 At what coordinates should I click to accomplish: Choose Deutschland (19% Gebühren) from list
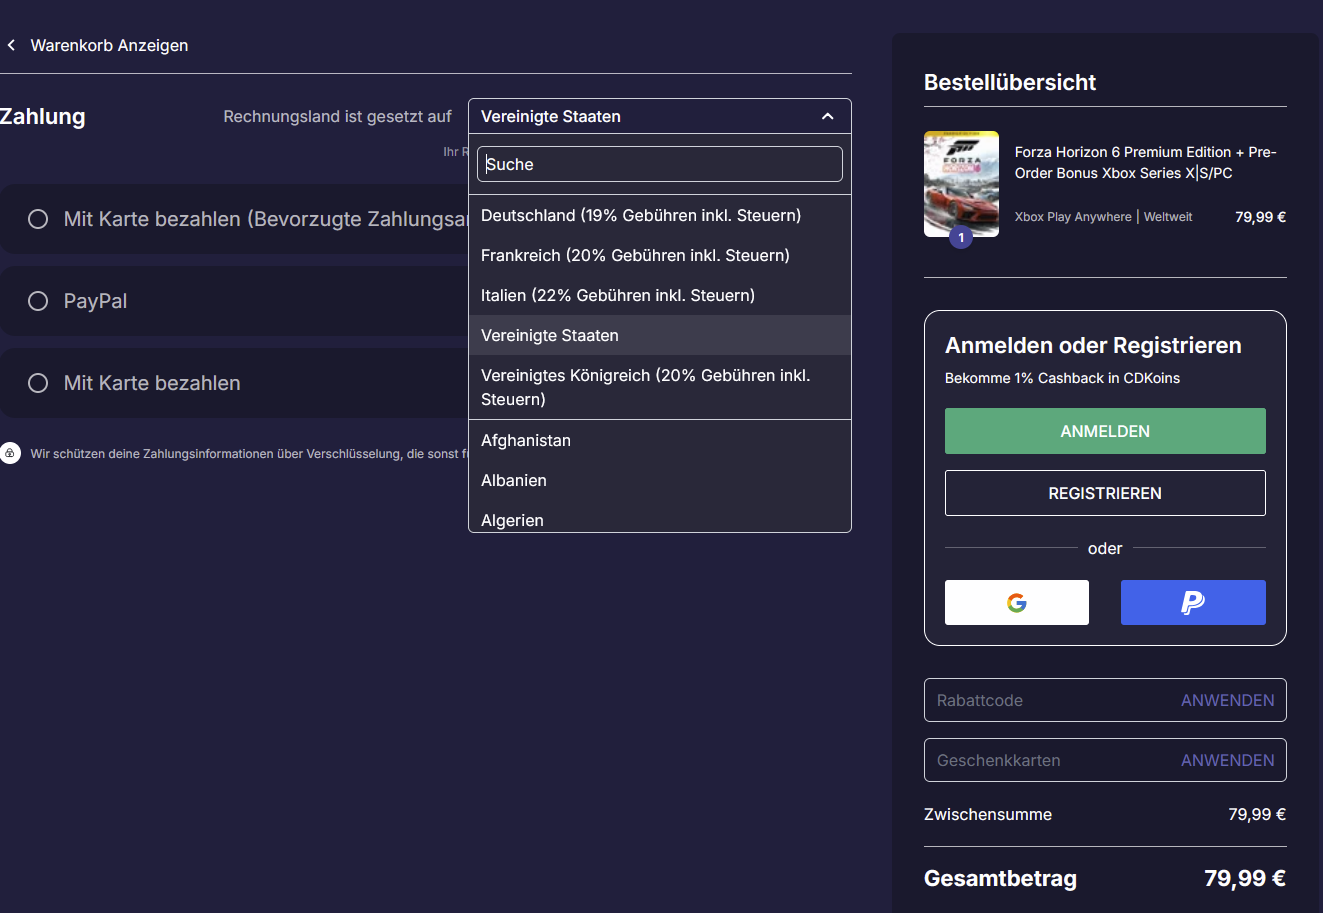point(660,215)
